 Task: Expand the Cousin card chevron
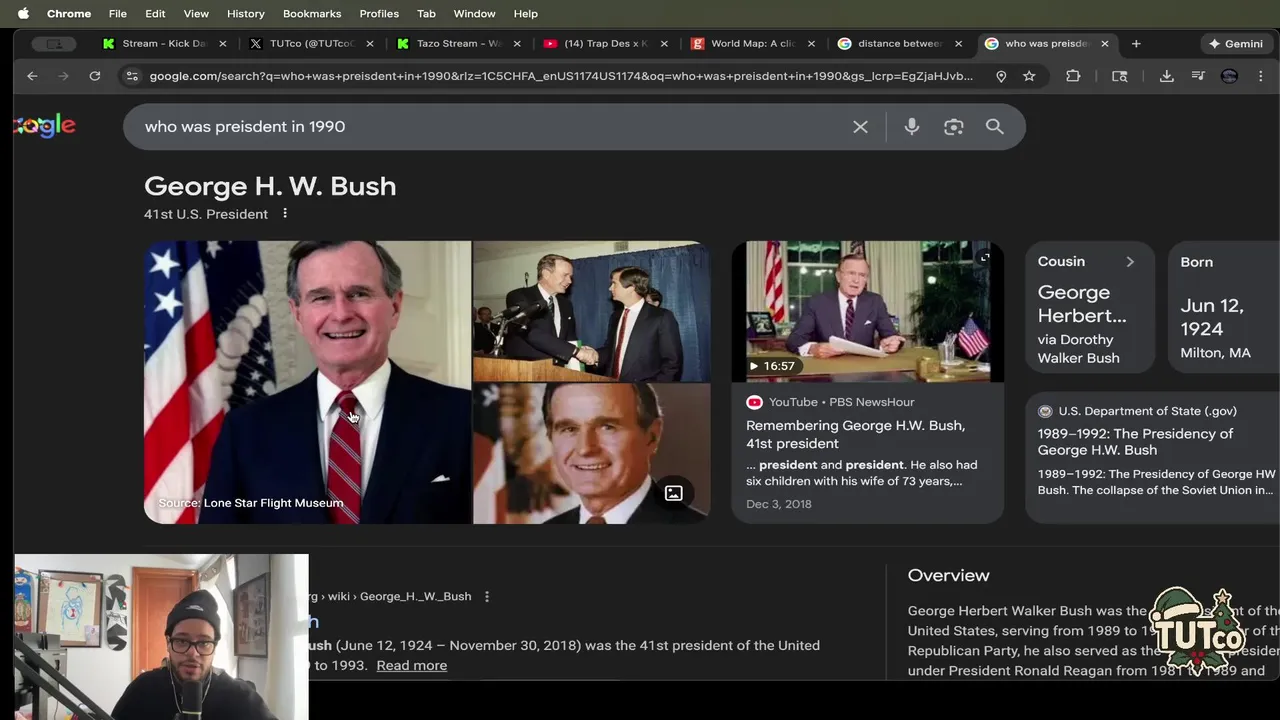(1130, 262)
